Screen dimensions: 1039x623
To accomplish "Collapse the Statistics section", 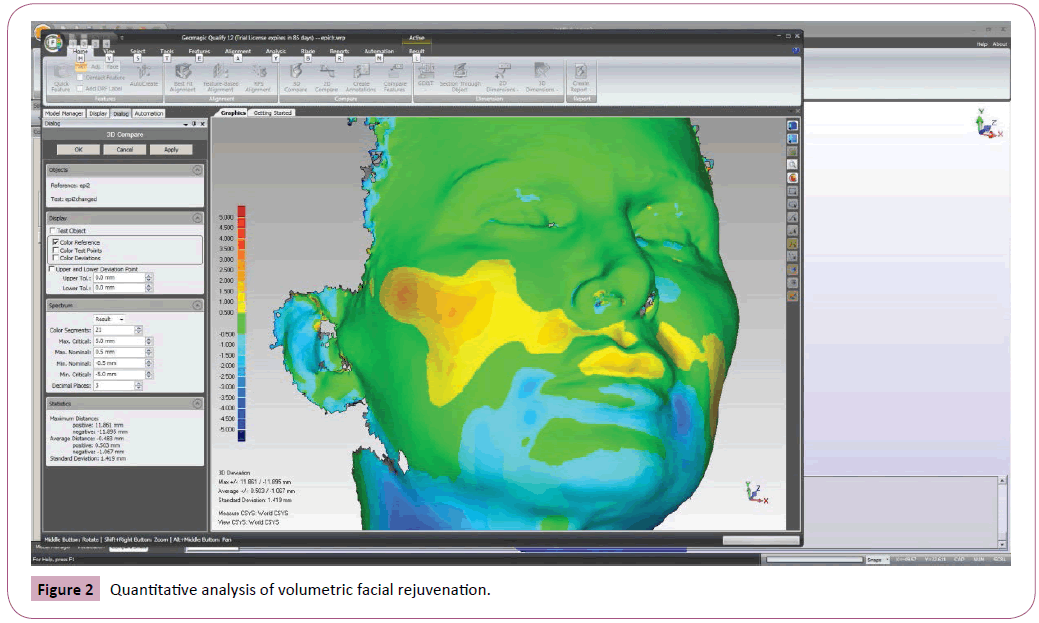I will coord(197,403).
